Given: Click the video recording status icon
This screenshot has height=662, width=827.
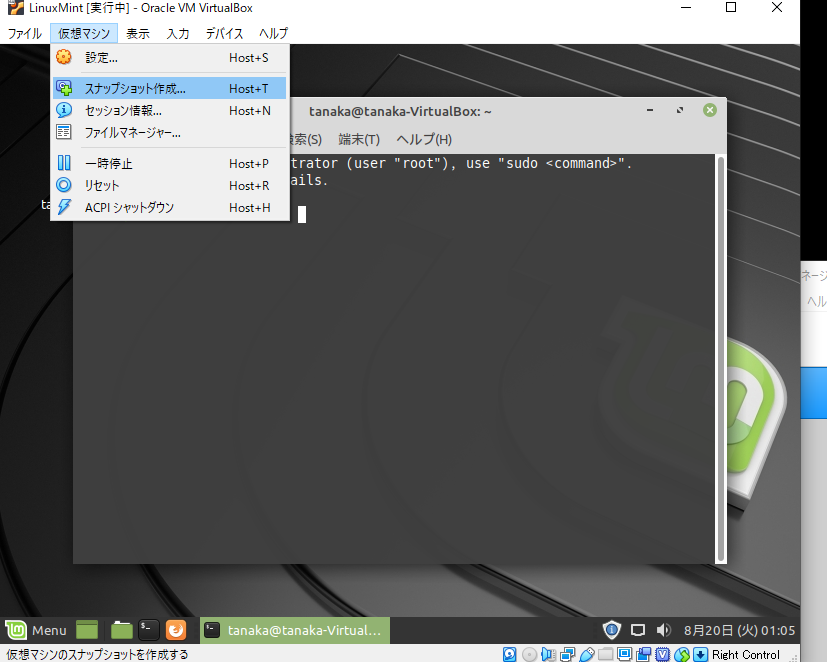Looking at the screenshot, I should [643, 655].
